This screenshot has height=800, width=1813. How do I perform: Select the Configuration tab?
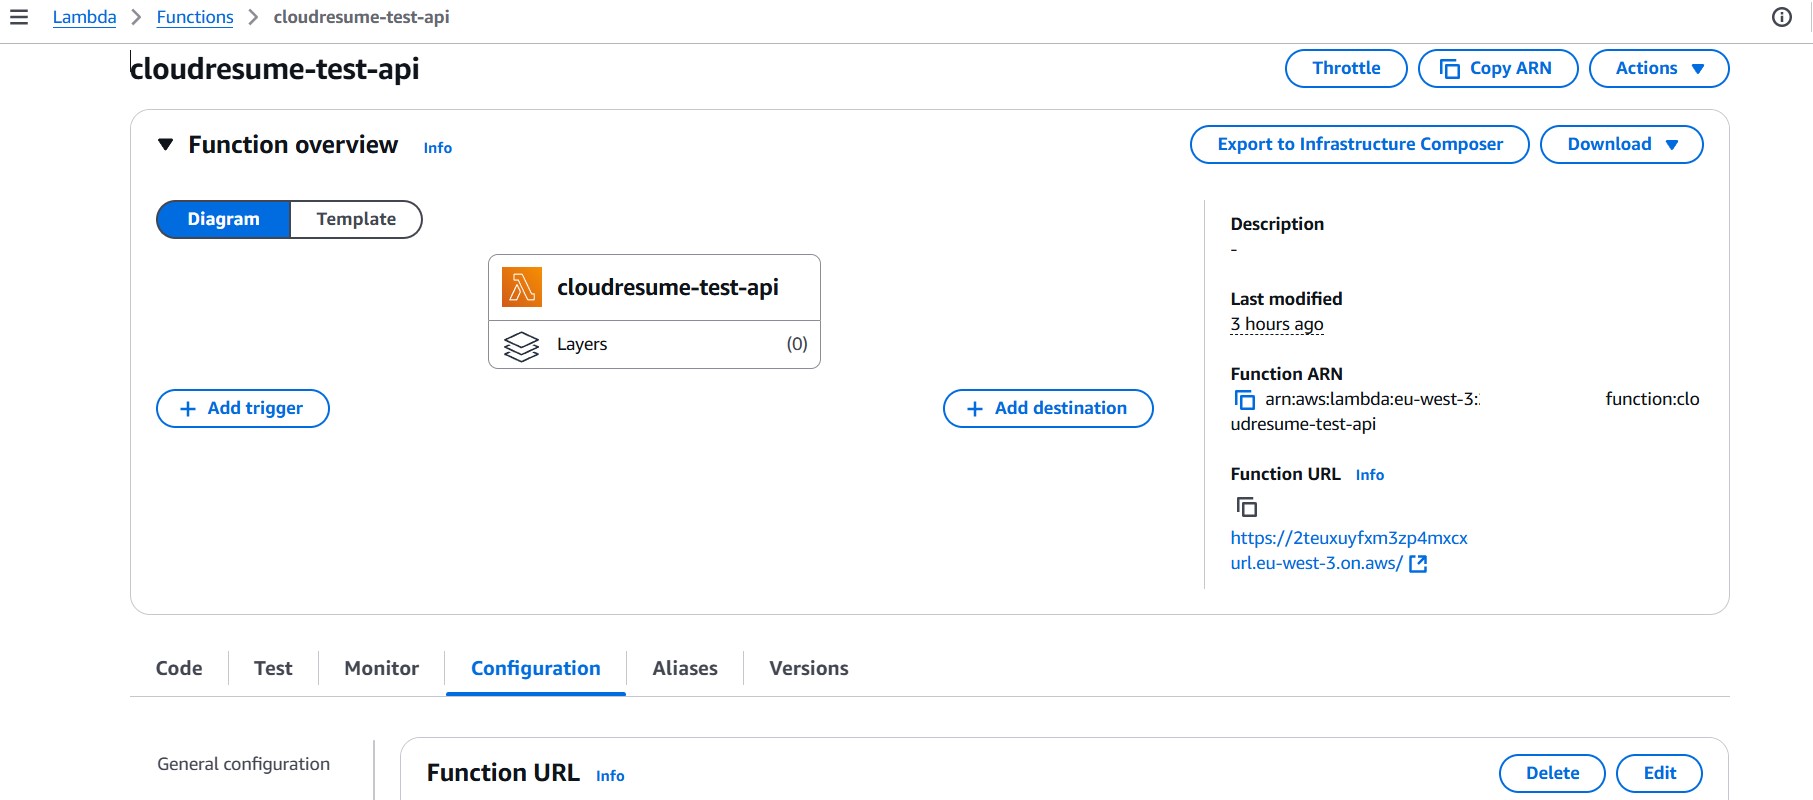[536, 668]
